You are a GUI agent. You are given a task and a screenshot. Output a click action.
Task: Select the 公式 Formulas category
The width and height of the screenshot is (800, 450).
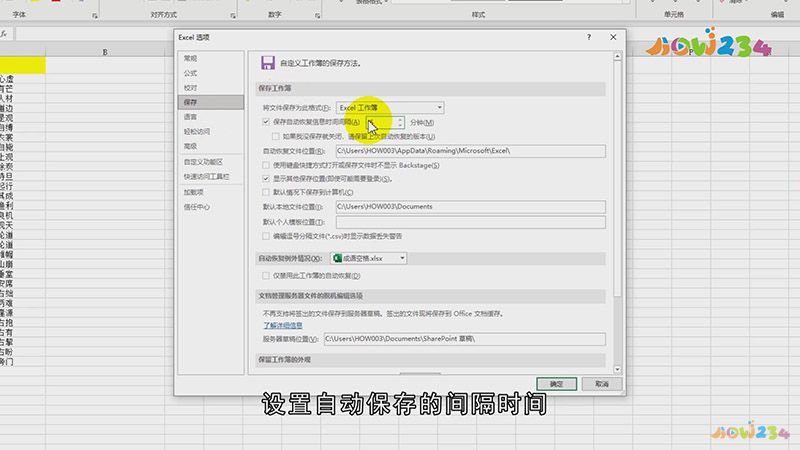211,73
